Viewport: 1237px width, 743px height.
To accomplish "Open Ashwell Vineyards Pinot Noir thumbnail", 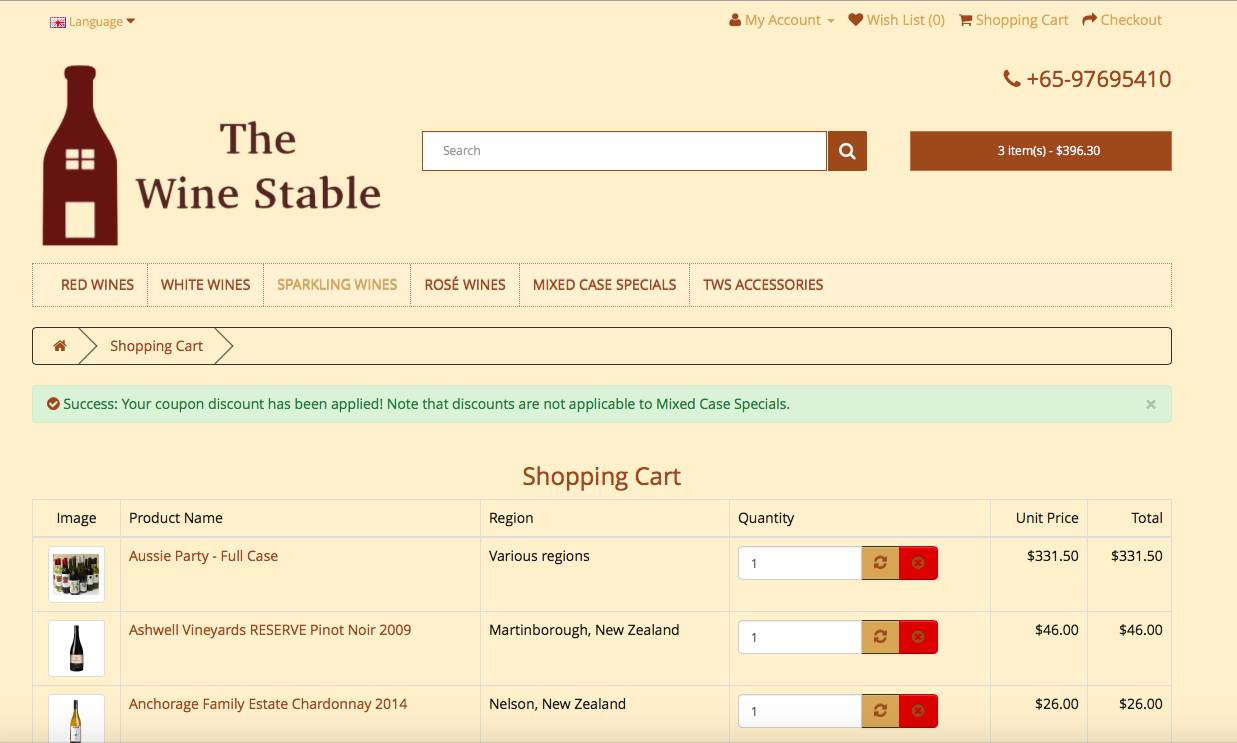I will (x=76, y=648).
